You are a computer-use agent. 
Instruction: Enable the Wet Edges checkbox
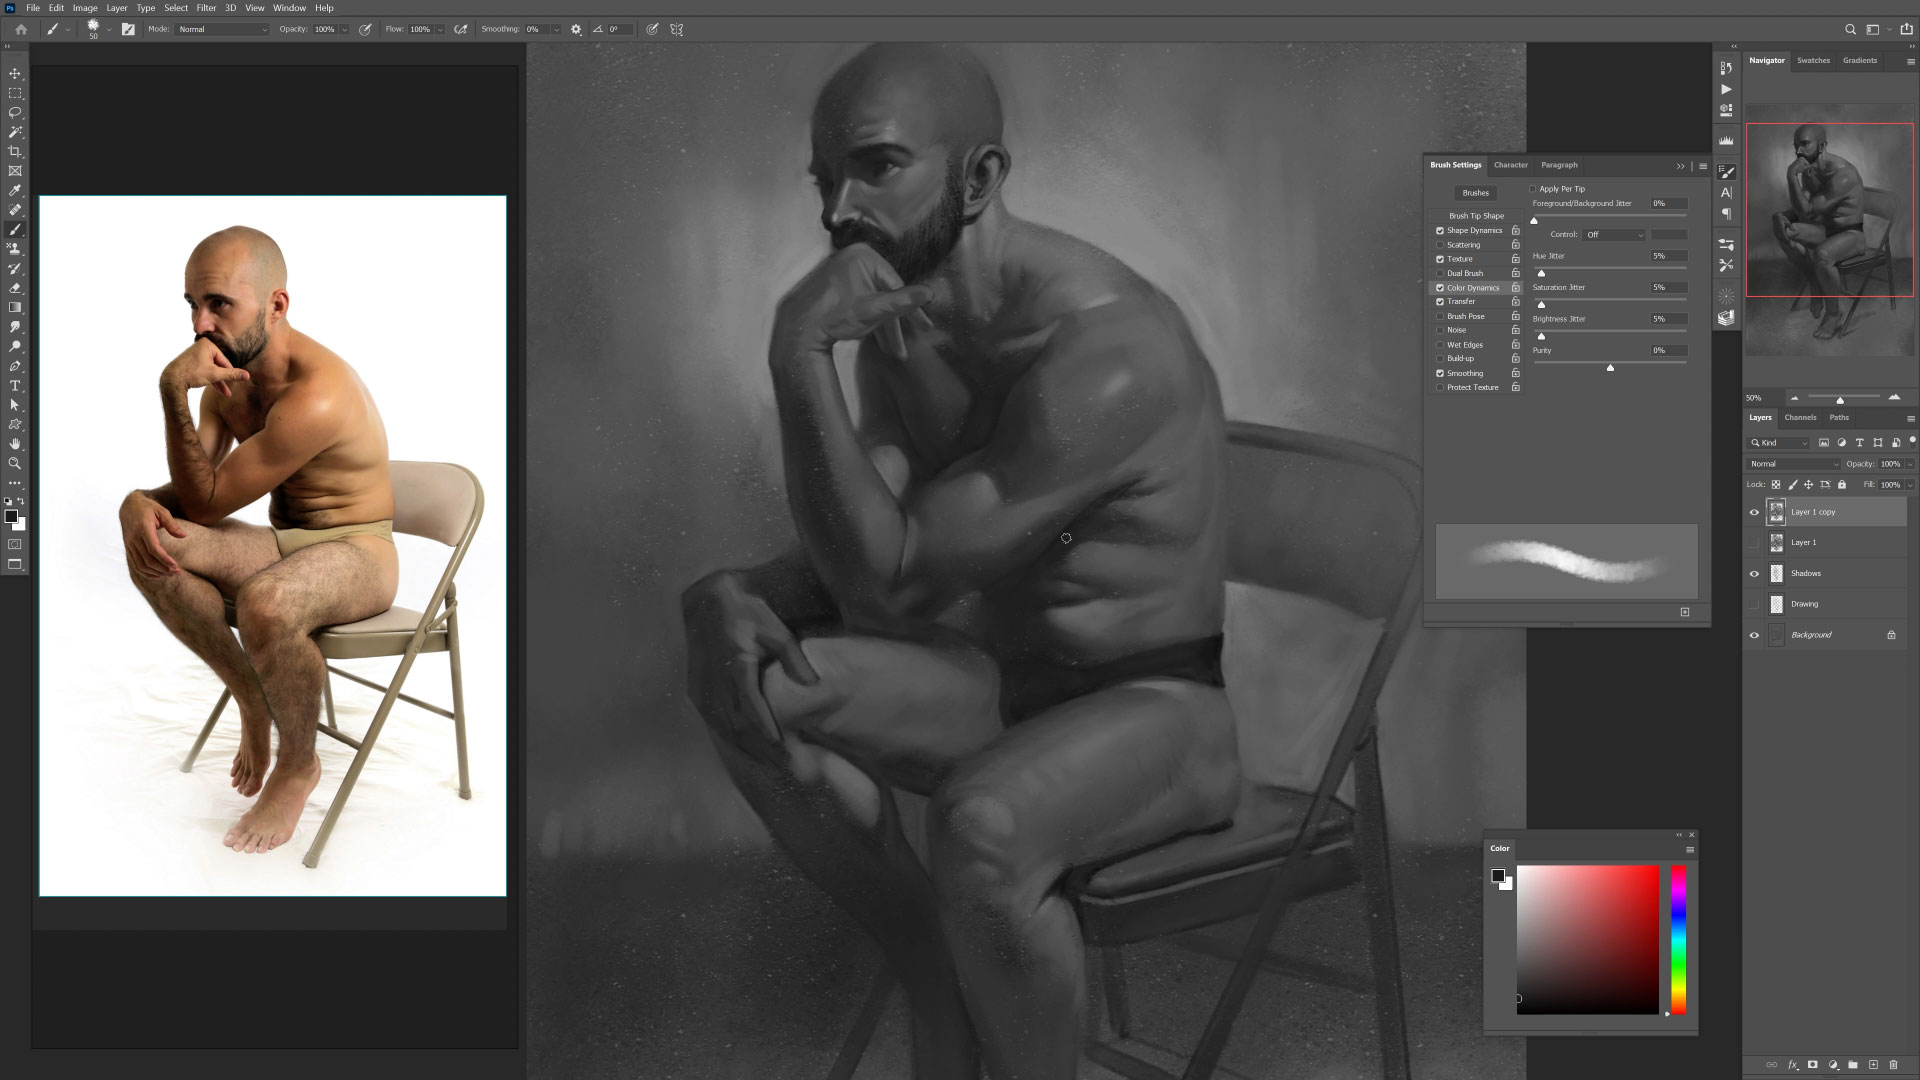(1440, 345)
